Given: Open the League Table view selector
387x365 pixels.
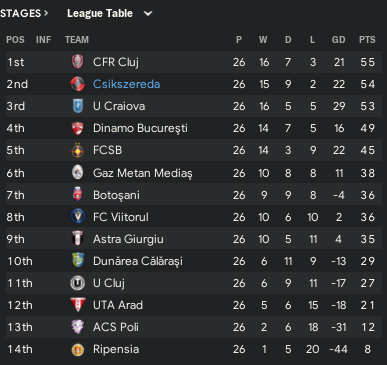Looking at the screenshot, I should point(109,13).
